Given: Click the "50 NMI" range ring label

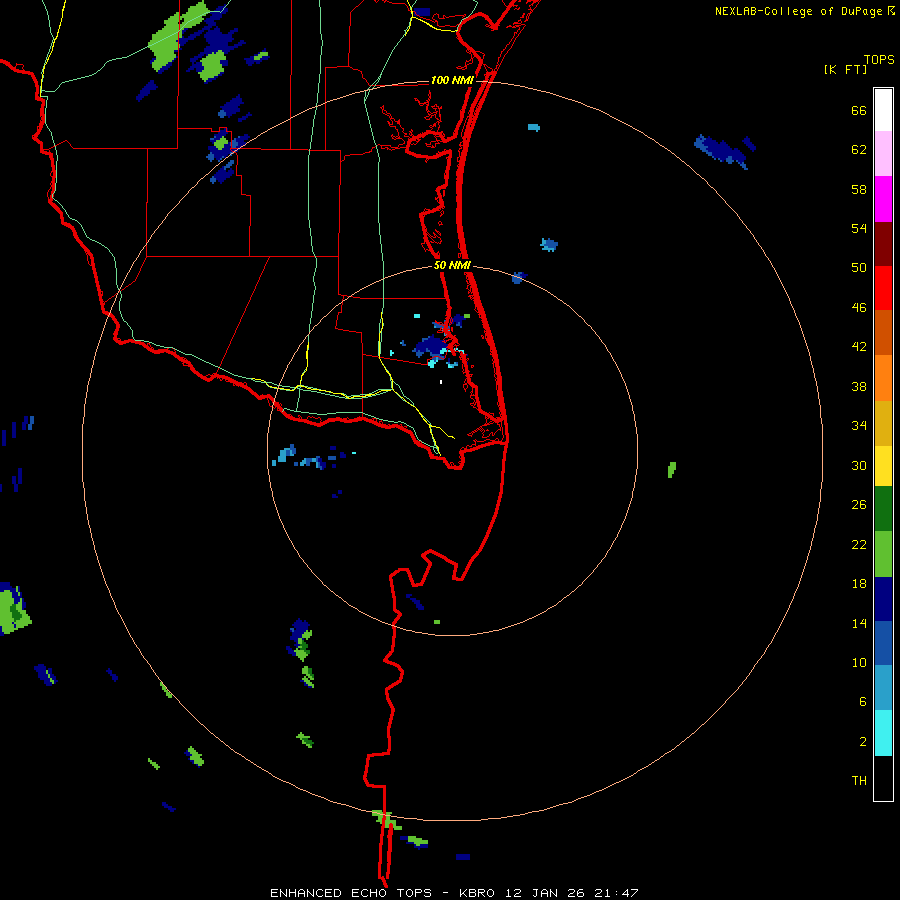Looking at the screenshot, I should coord(452,265).
